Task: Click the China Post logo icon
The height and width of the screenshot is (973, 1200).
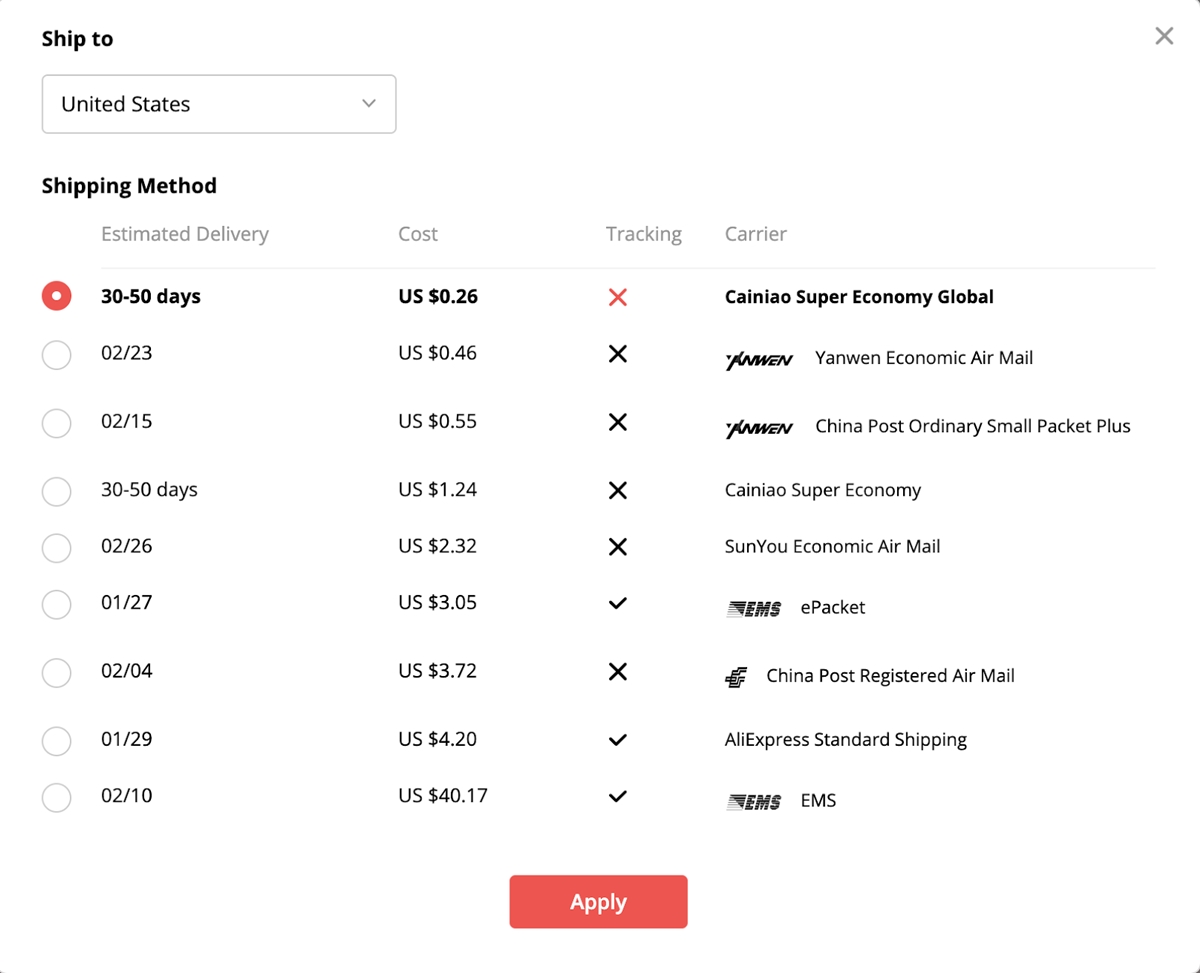Action: tap(736, 677)
